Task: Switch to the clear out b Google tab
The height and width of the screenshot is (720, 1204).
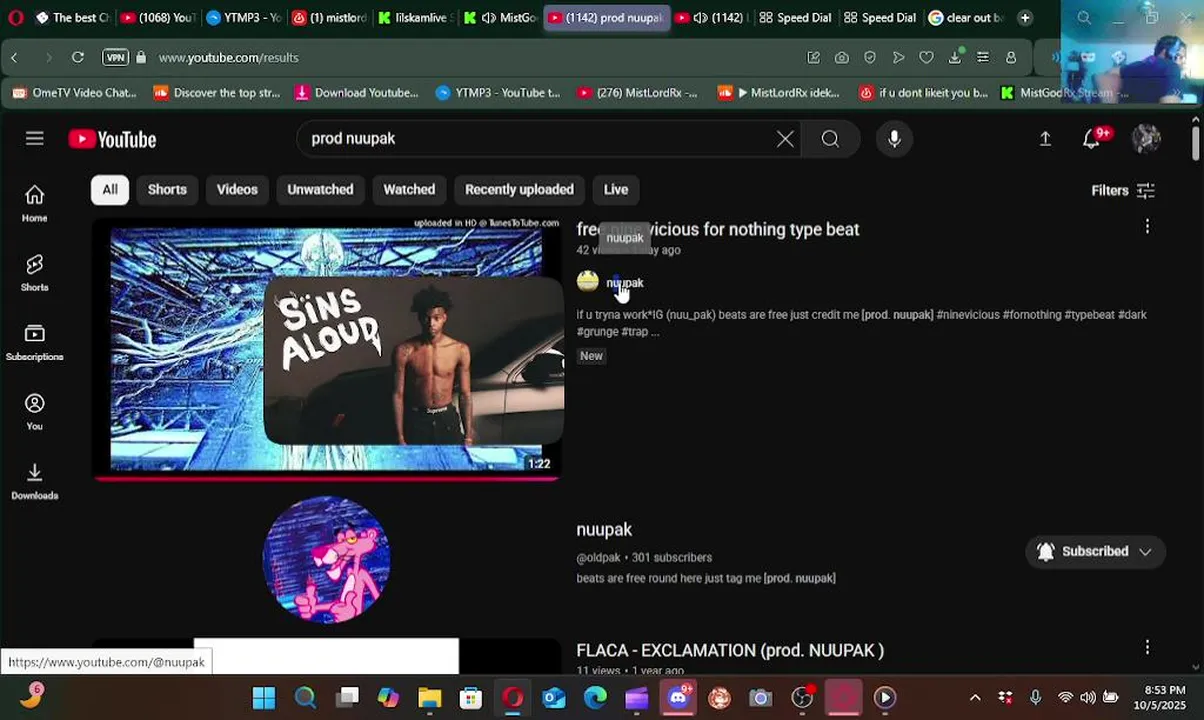Action: (x=964, y=18)
